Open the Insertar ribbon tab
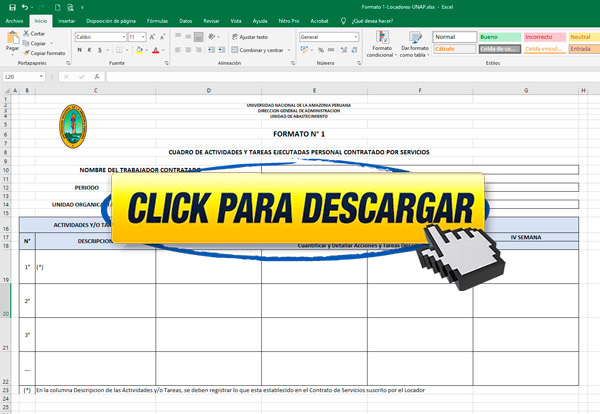Viewport: 600px width, 414px height. click(x=66, y=20)
